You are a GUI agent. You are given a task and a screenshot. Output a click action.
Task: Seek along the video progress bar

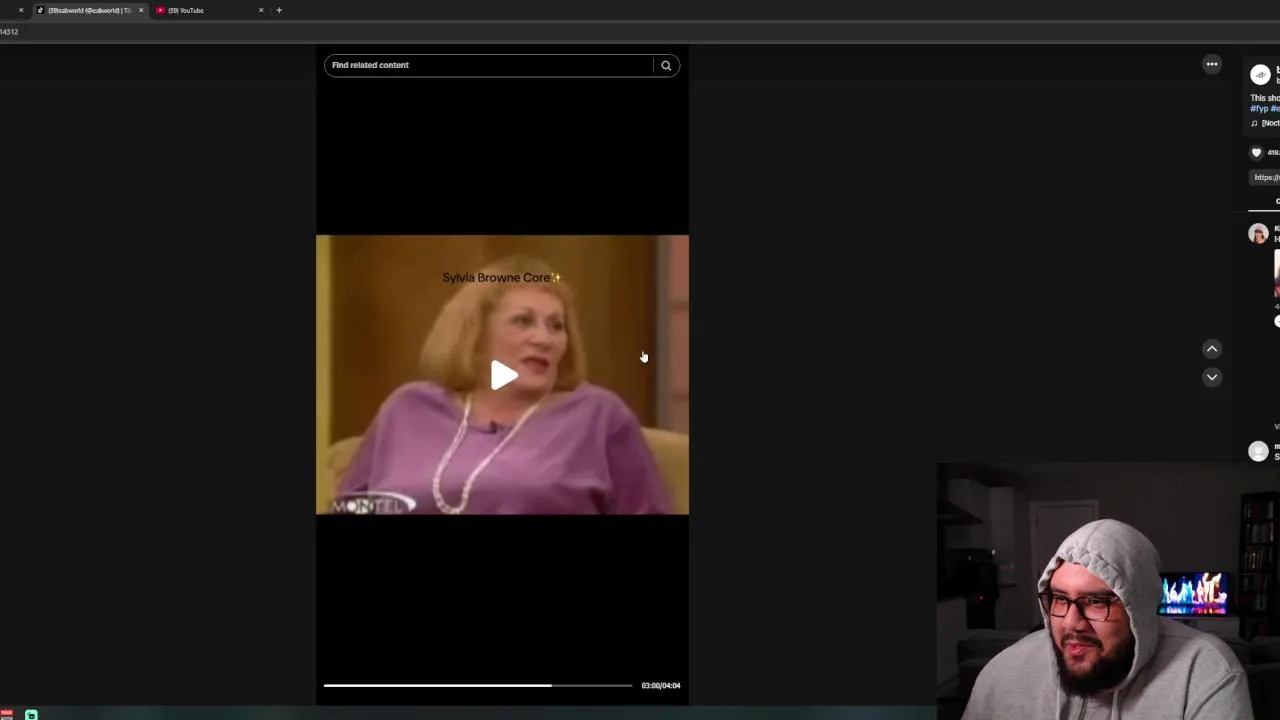tap(478, 685)
